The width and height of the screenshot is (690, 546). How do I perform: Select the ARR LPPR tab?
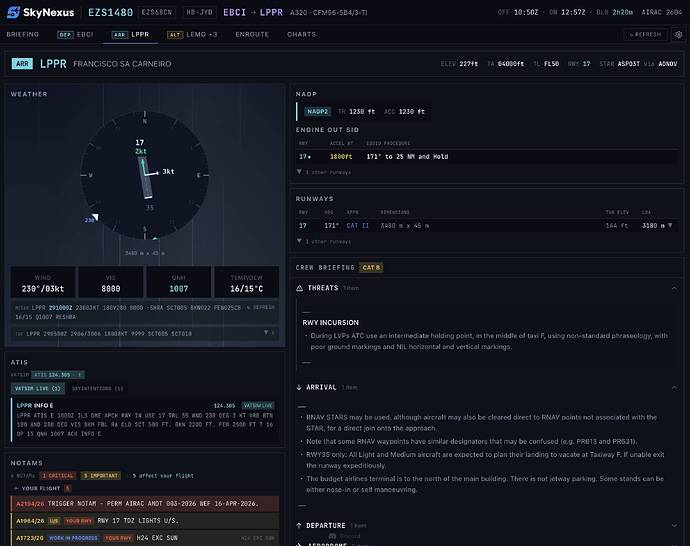tap(130, 34)
